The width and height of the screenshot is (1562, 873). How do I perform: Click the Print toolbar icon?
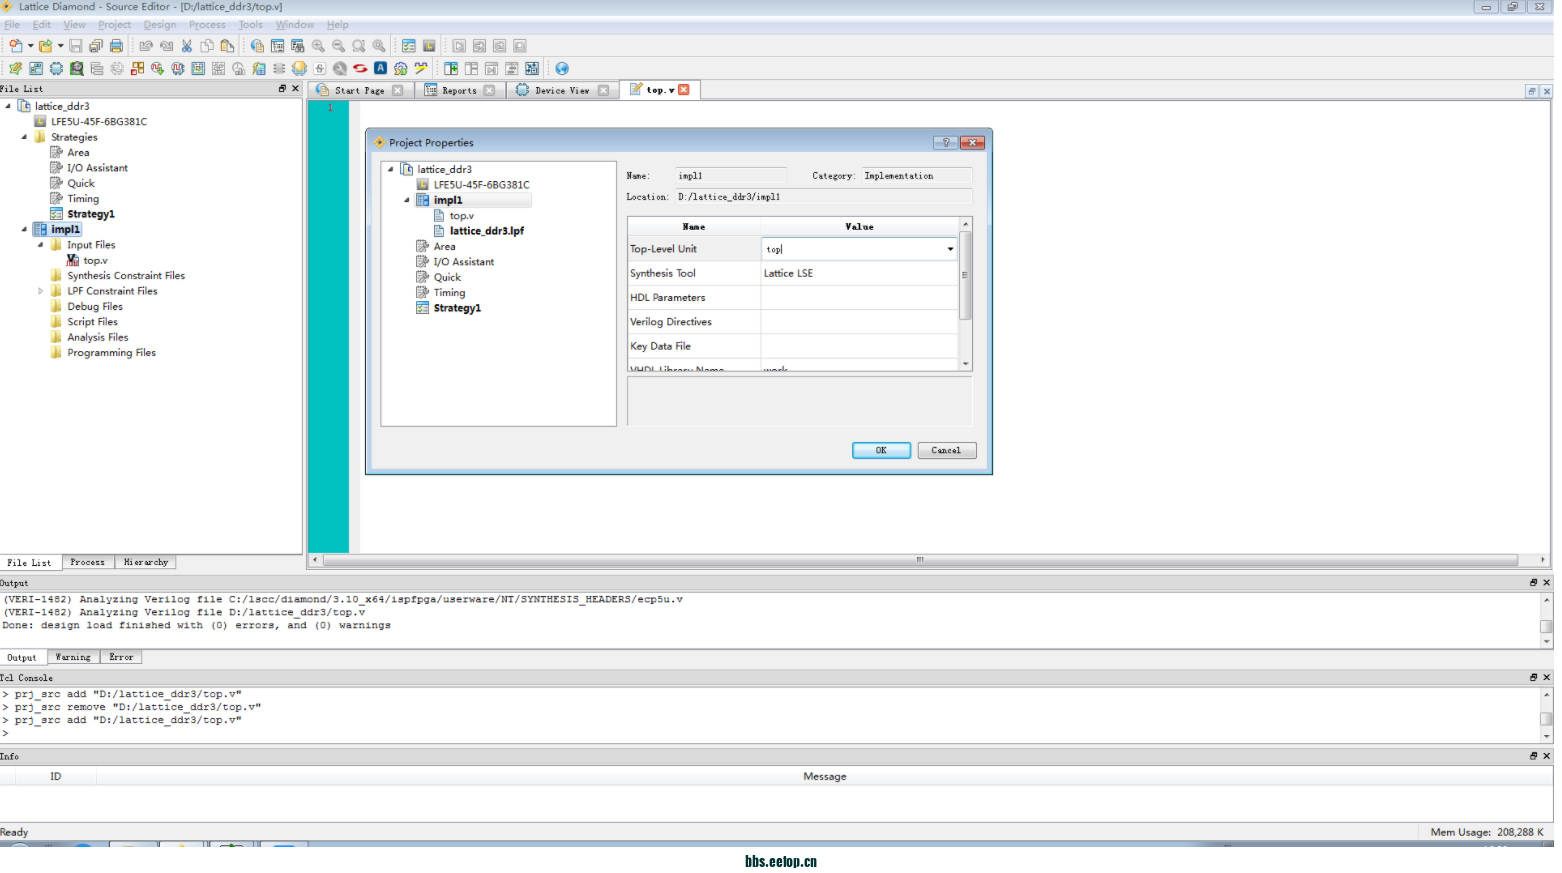(x=116, y=46)
